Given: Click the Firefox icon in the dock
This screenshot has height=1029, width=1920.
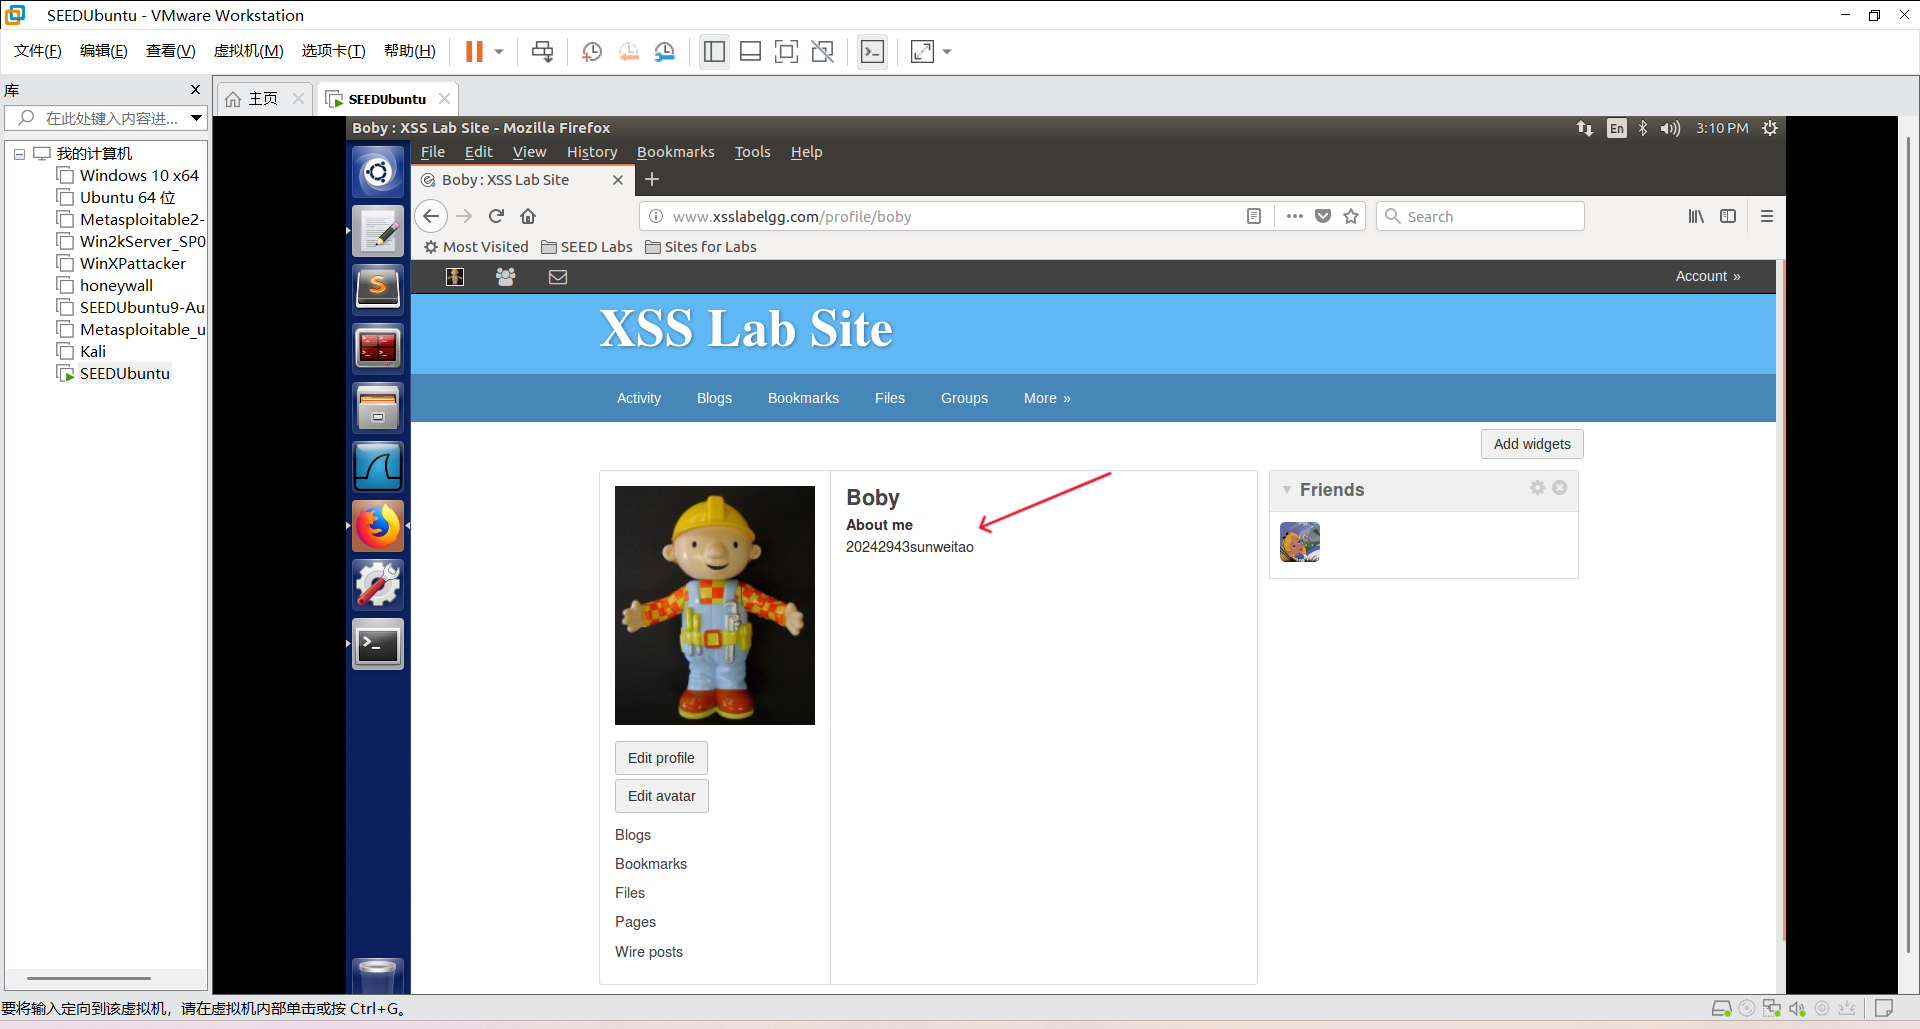Looking at the screenshot, I should pos(378,526).
